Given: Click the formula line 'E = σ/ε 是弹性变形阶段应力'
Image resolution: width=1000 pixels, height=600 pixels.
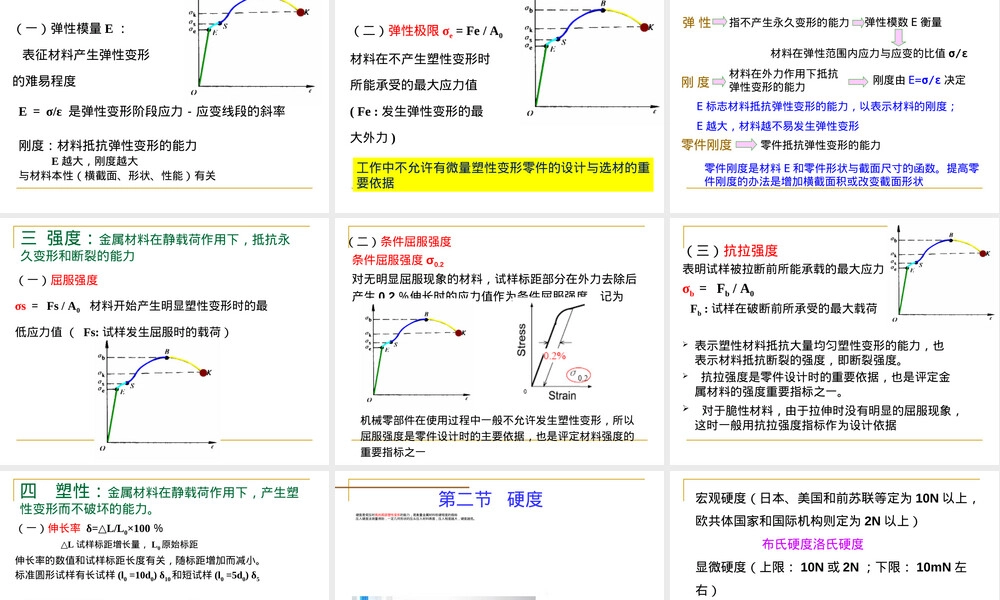Looking at the screenshot, I should [x=151, y=112].
